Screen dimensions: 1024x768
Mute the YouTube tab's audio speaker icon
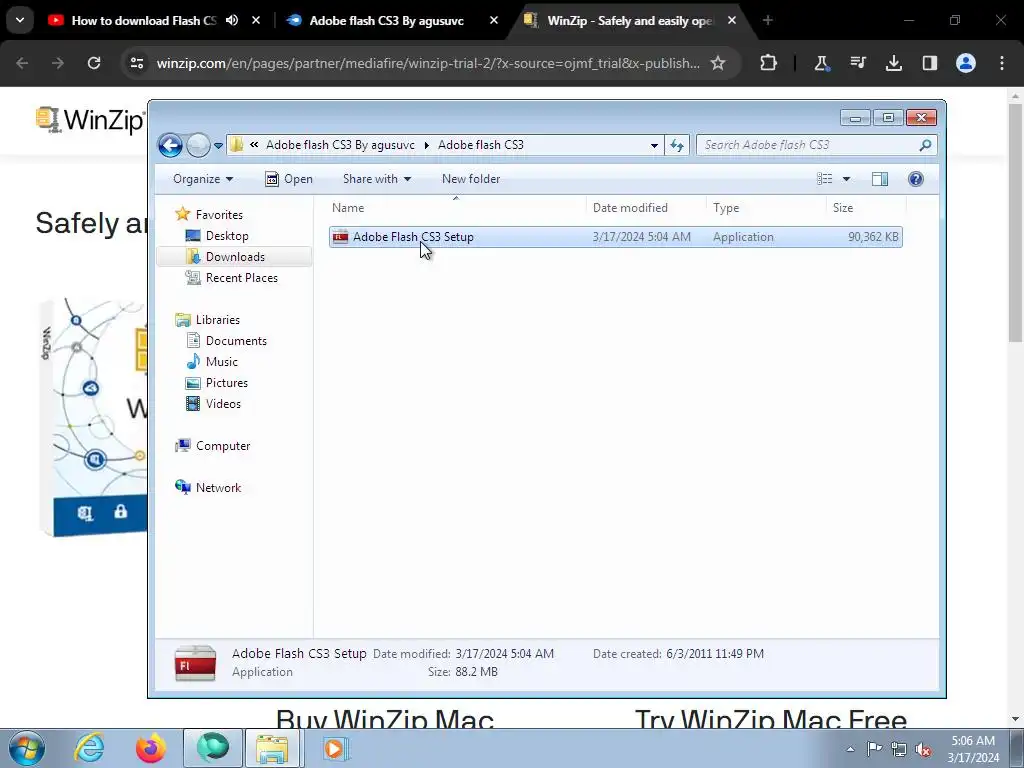232,20
